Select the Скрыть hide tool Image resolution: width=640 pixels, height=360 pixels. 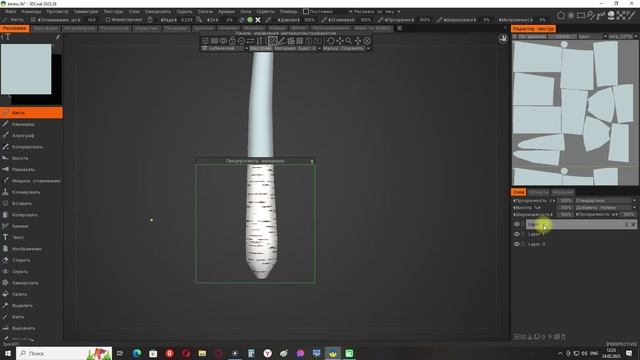coord(31,271)
